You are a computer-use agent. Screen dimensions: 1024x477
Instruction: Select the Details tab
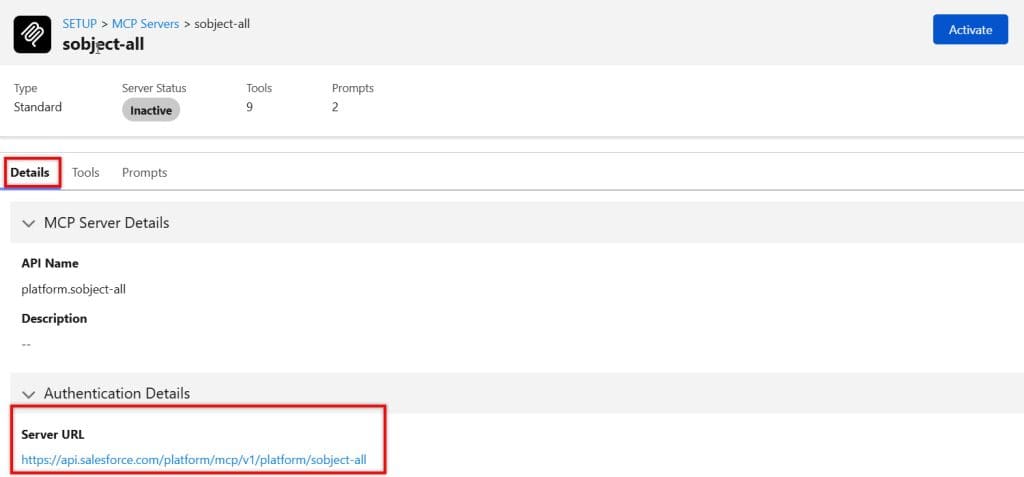click(30, 173)
